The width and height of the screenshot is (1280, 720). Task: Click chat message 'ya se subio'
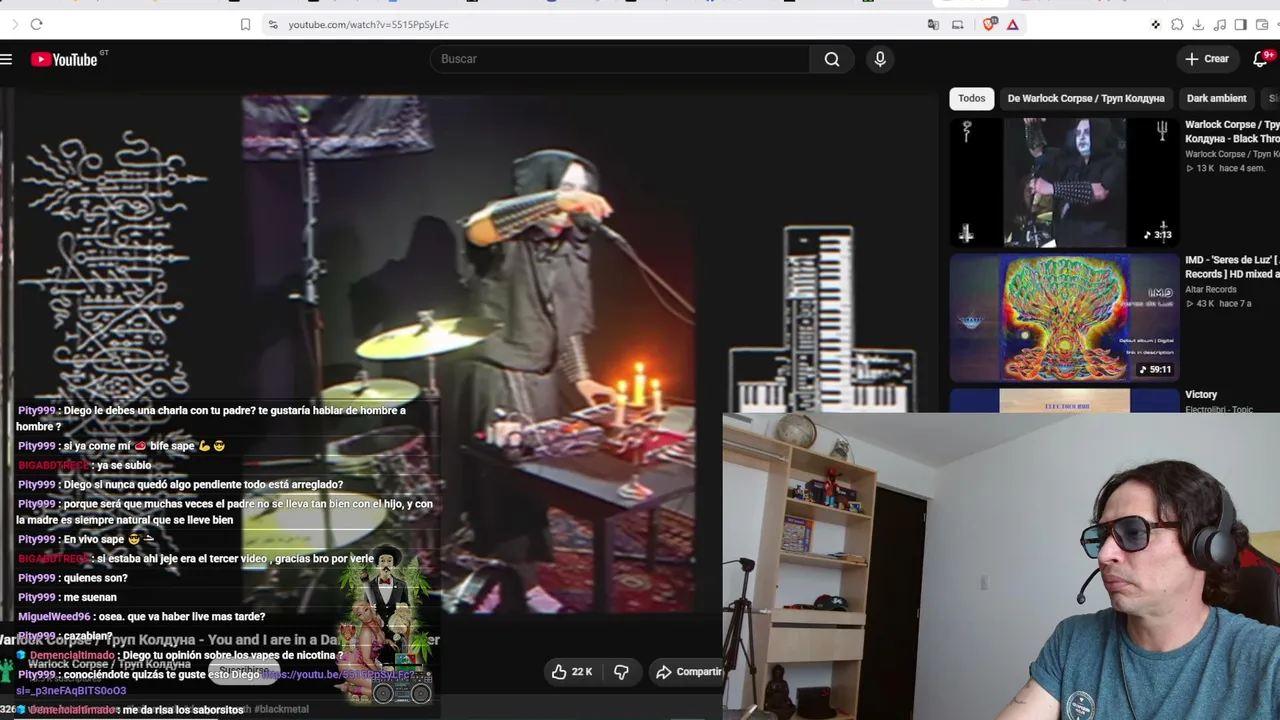point(124,466)
